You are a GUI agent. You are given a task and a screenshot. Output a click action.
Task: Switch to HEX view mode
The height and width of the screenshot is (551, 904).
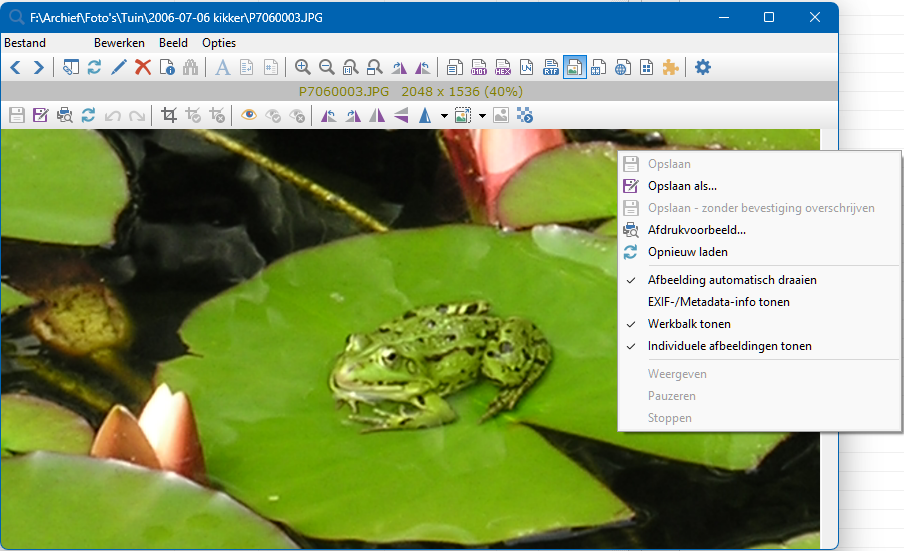[x=503, y=68]
